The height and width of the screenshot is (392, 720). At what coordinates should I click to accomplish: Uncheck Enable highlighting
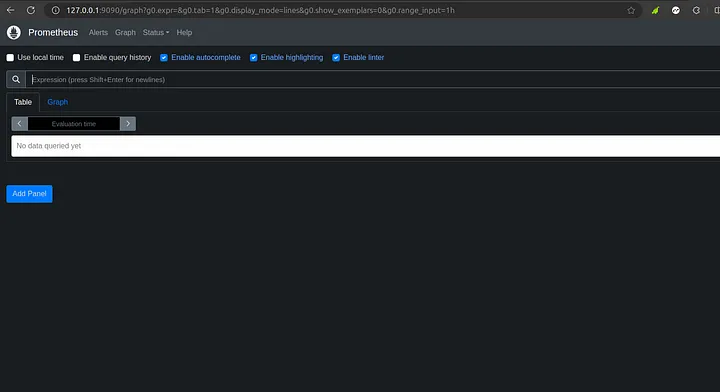coord(253,57)
